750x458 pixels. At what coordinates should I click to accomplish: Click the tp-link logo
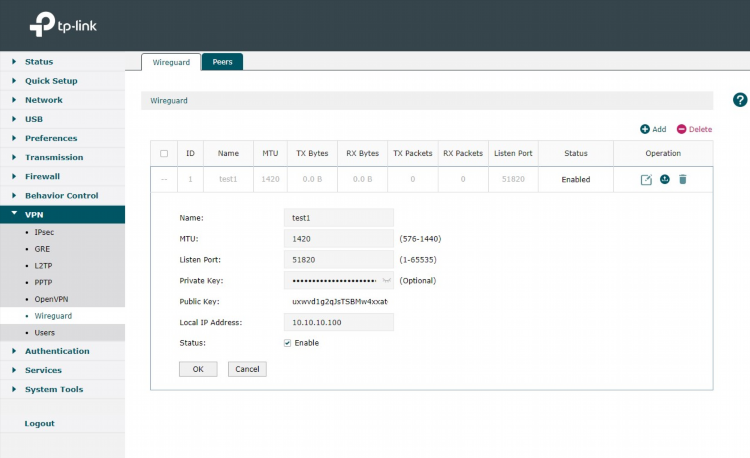[x=63, y=24]
